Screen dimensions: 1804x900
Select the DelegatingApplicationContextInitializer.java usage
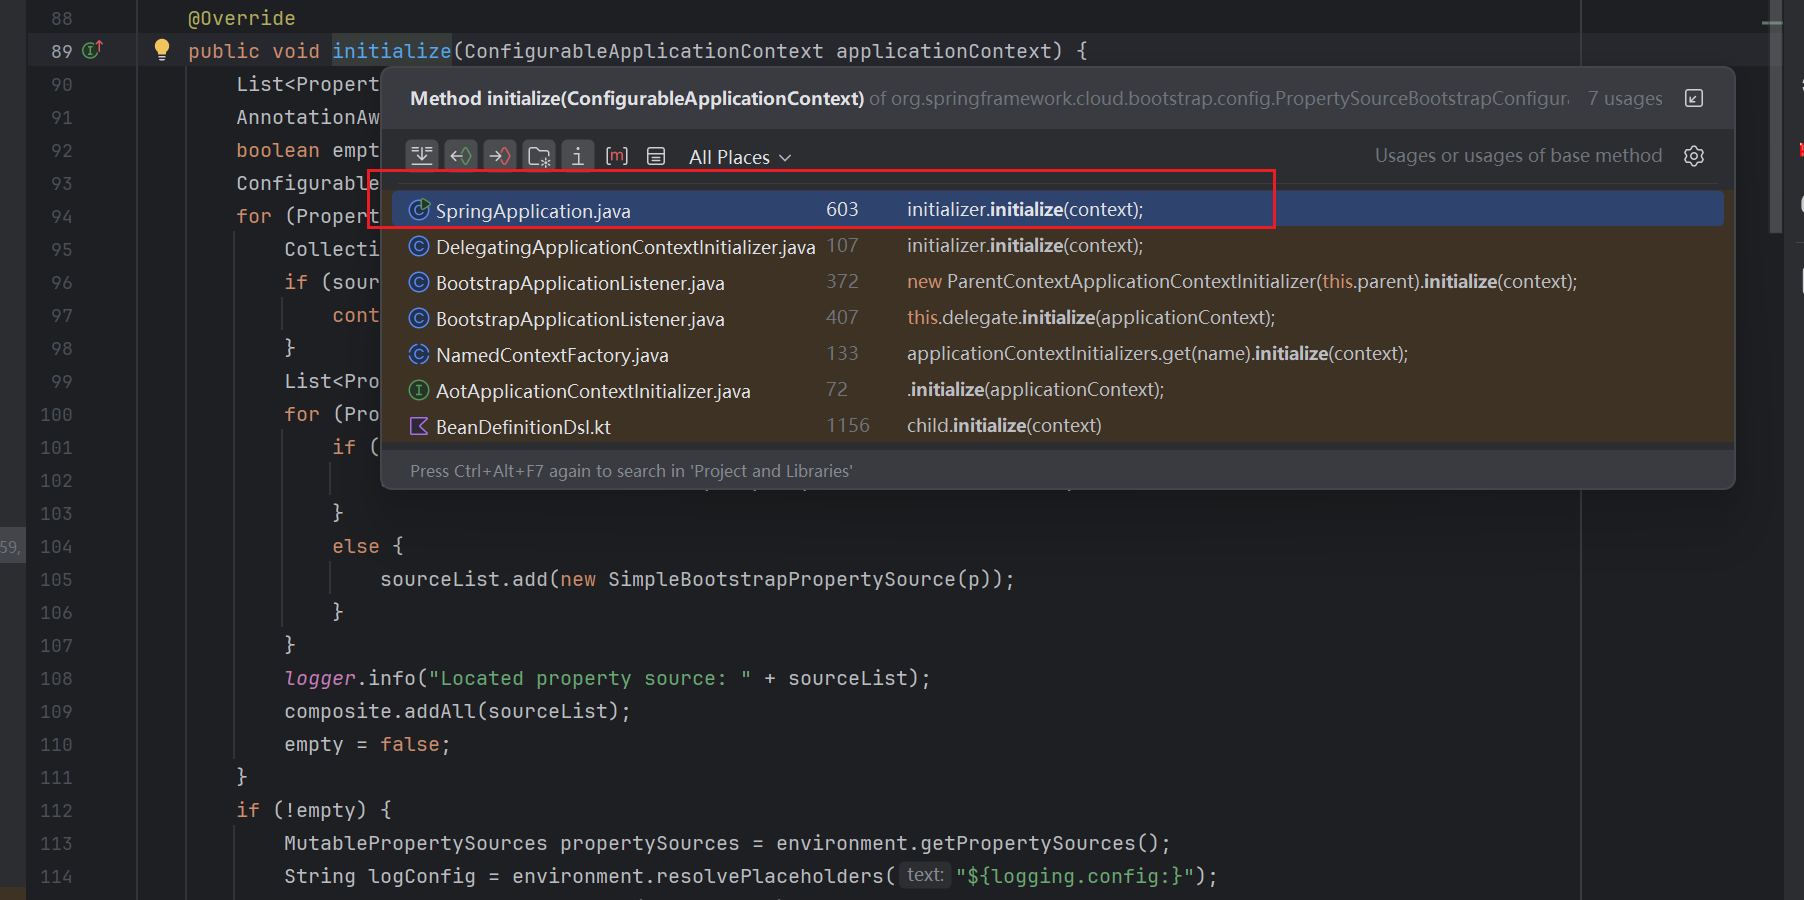click(x=625, y=247)
